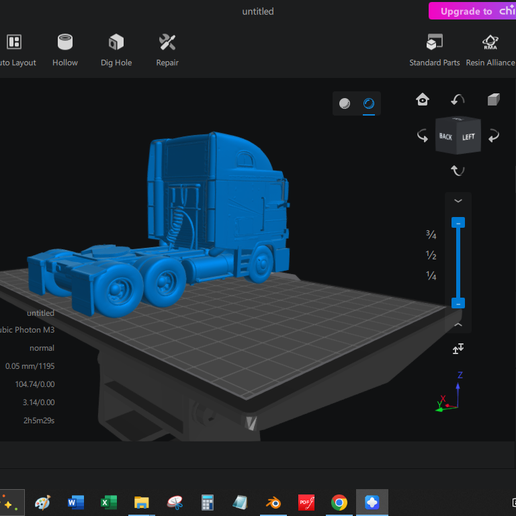516x516 pixels.
Task: Switch to blue outline view mode
Action: click(x=369, y=104)
